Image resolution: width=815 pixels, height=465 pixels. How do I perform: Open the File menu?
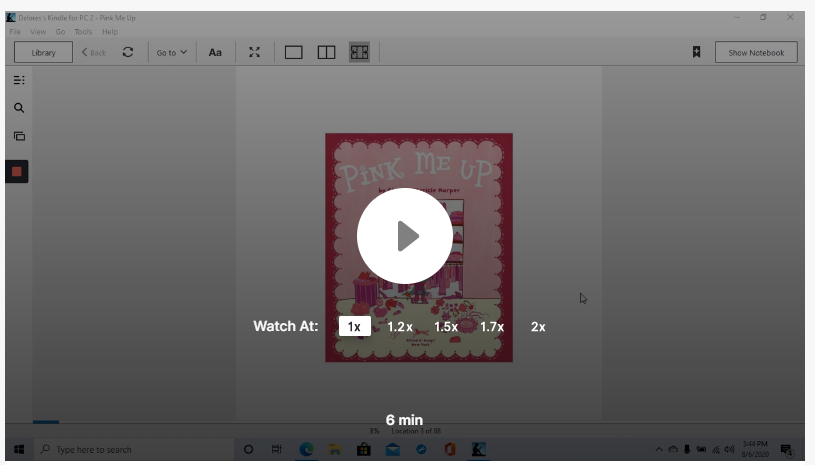tap(15, 32)
